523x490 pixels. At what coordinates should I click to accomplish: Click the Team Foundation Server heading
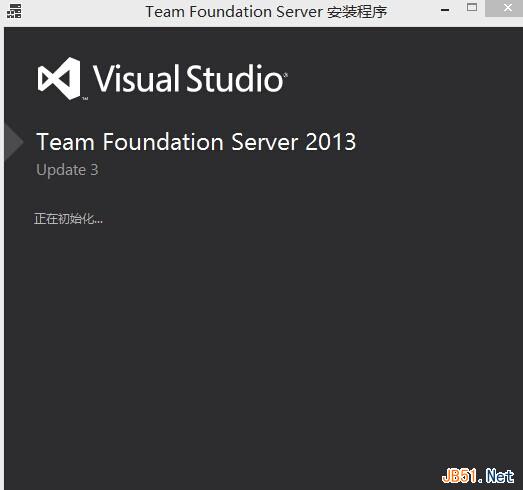(167, 142)
